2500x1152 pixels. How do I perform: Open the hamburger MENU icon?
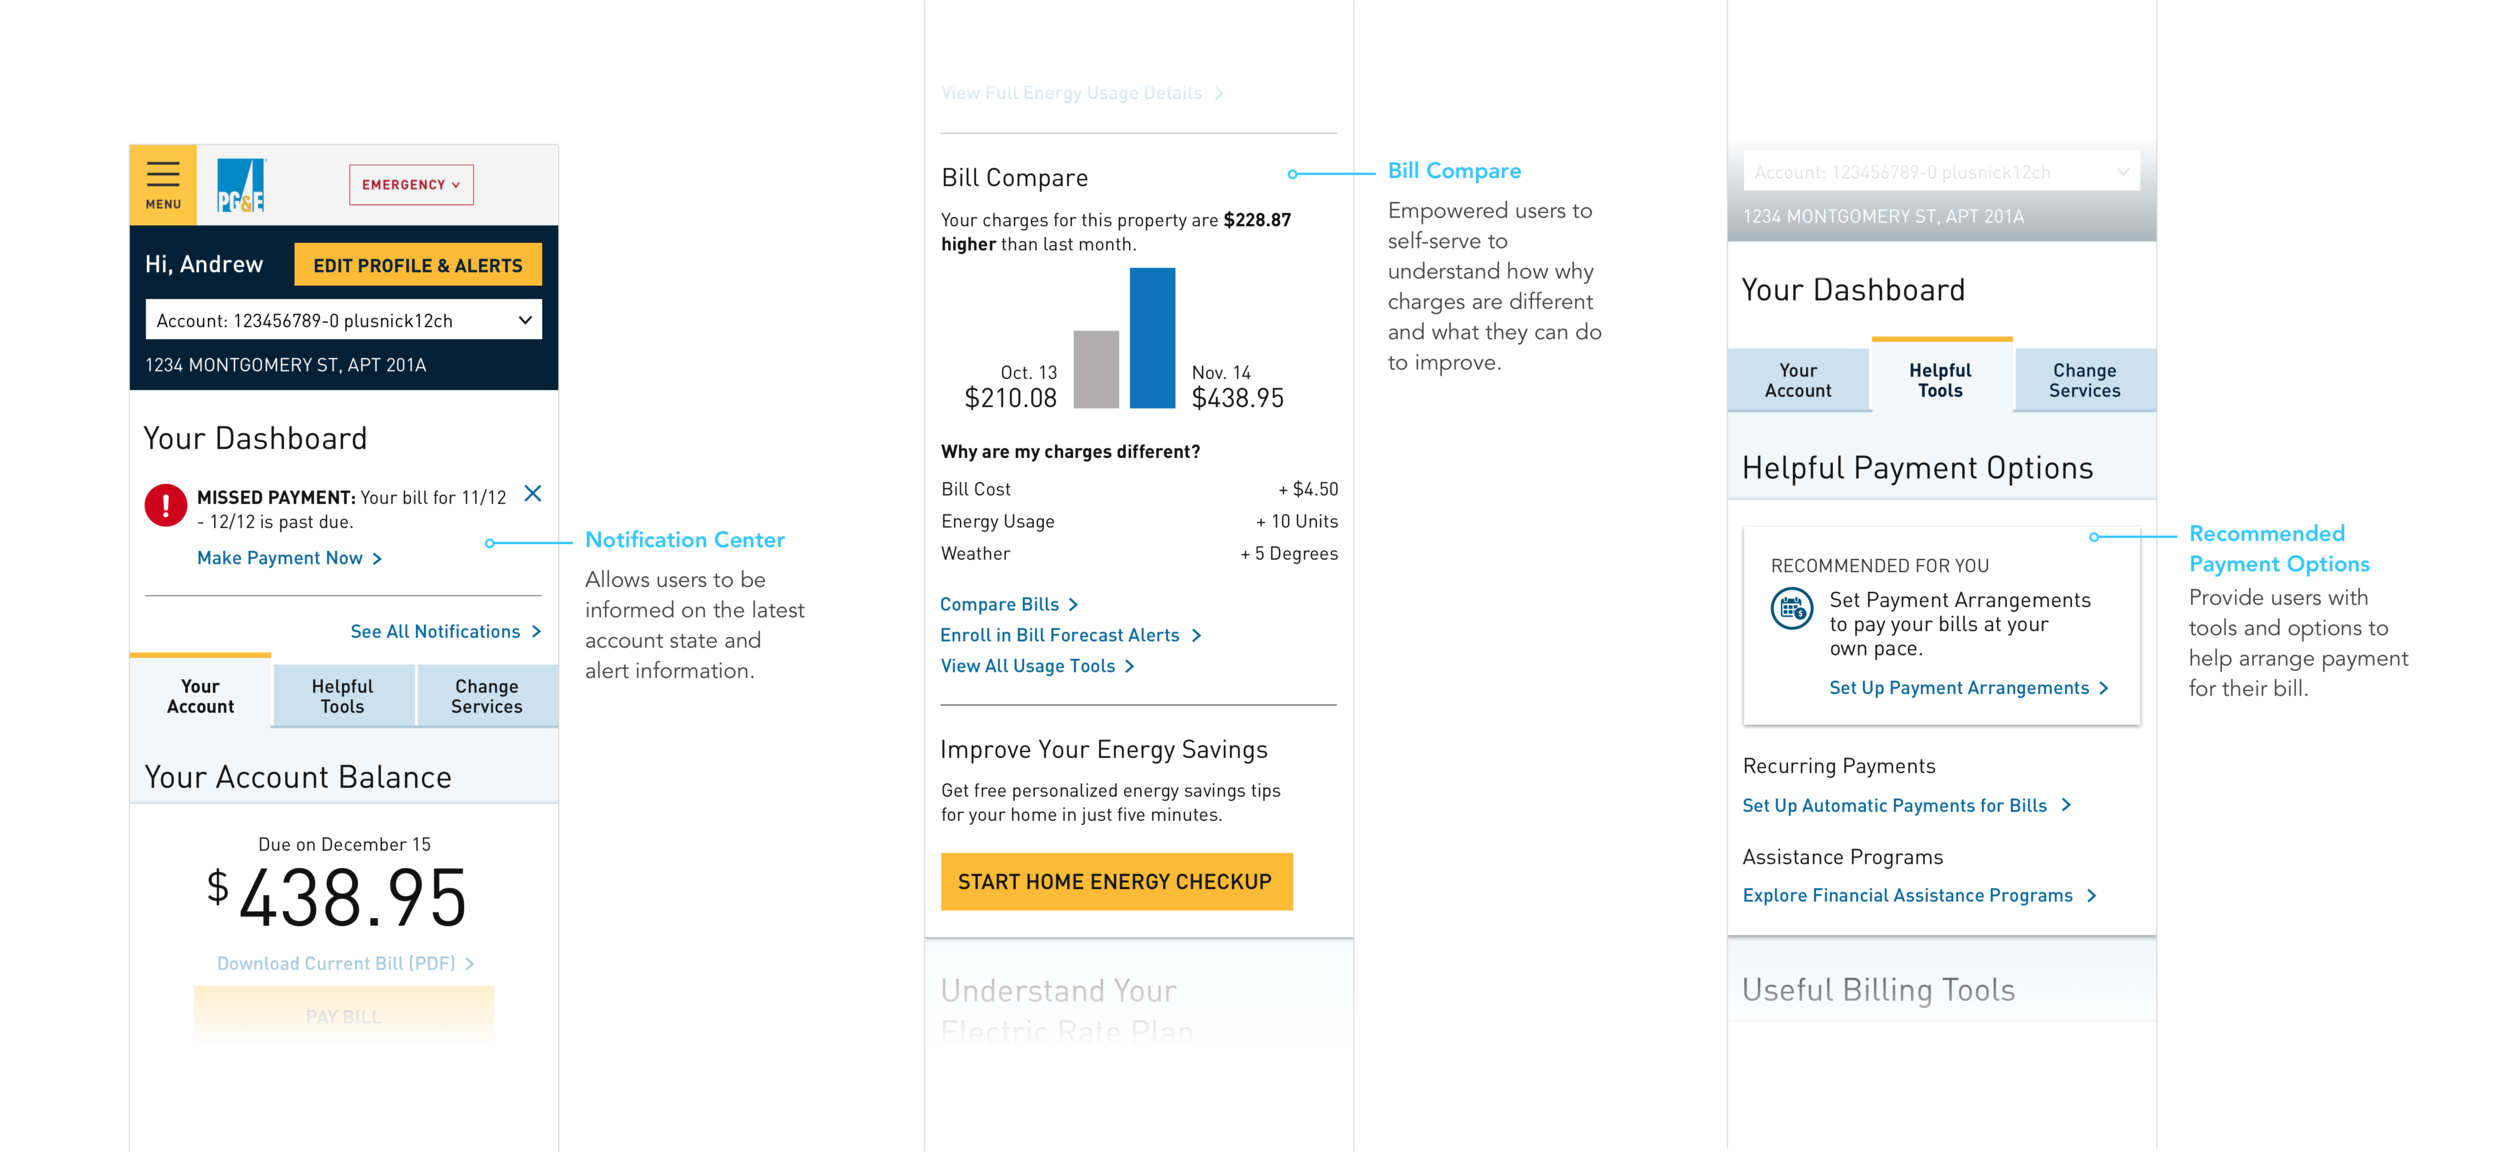[x=163, y=185]
